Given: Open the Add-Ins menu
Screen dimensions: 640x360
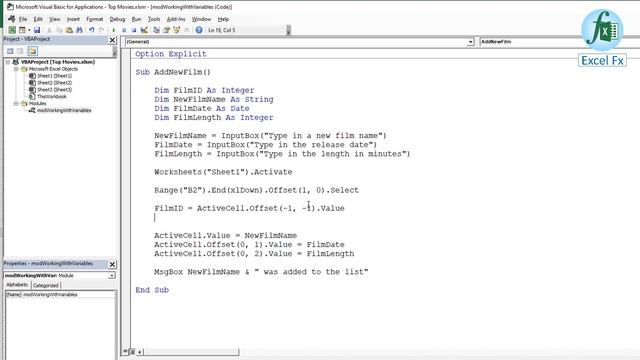Looking at the screenshot, I should [176, 19].
